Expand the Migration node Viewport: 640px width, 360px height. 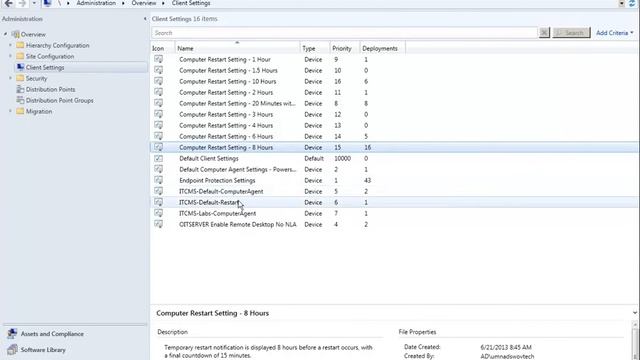click(11, 111)
